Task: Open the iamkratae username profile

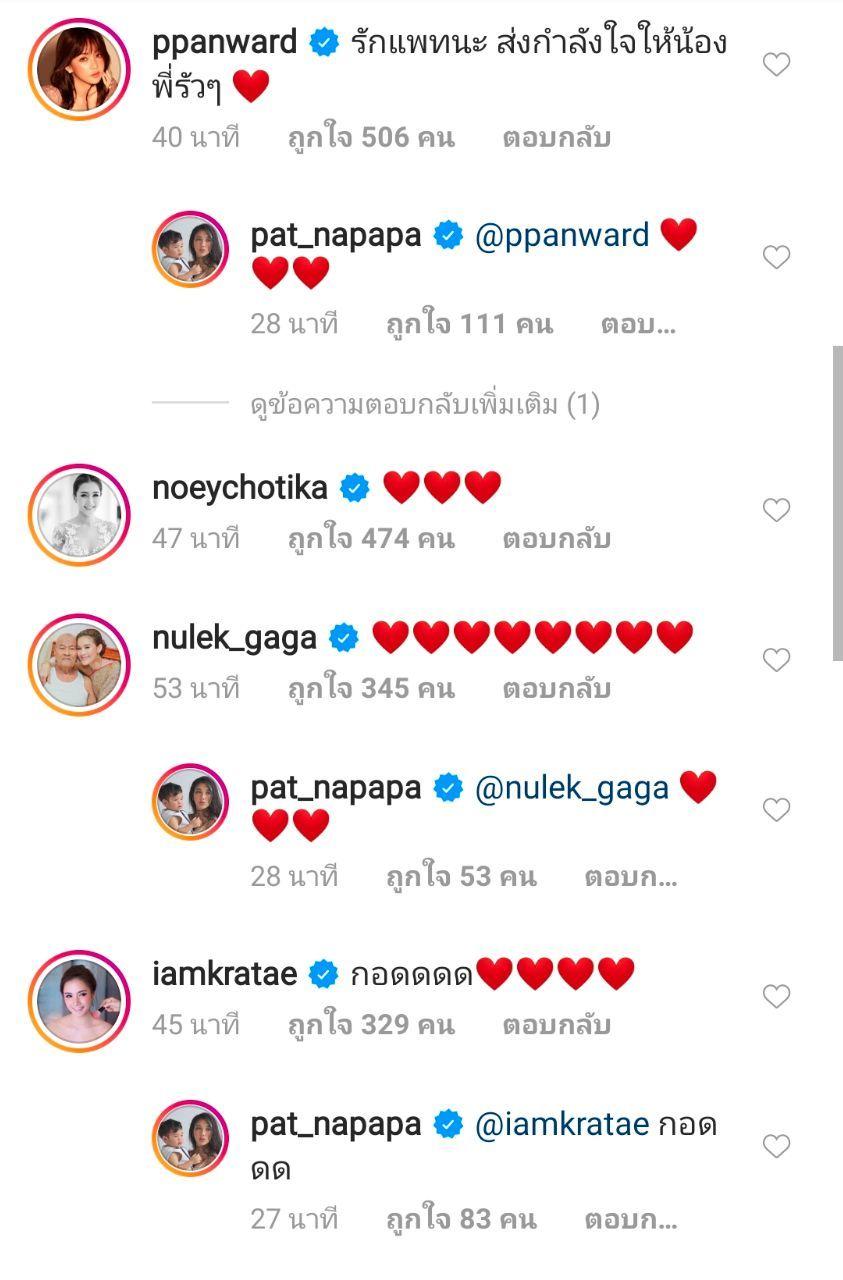Action: pyautogui.click(x=224, y=973)
